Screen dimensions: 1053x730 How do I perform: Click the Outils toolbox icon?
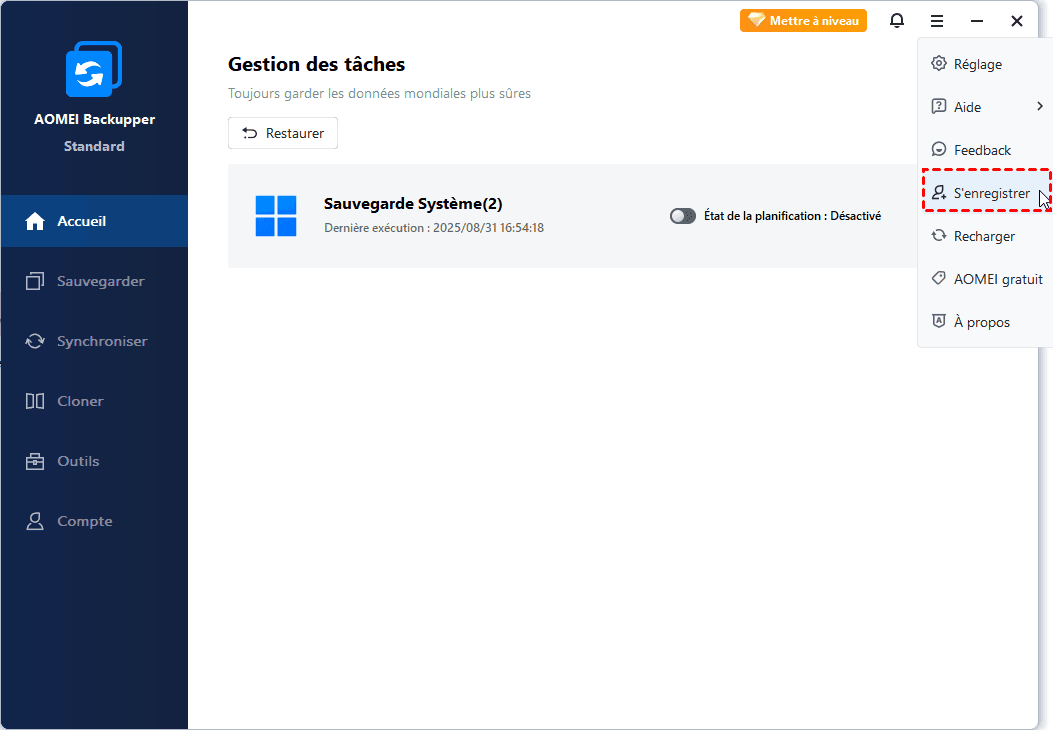click(x=35, y=461)
